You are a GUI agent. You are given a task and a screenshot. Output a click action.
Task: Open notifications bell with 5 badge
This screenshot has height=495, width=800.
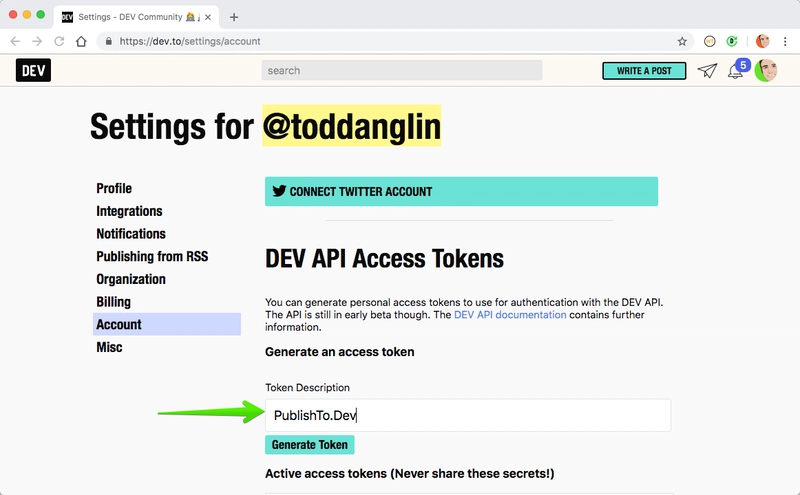[737, 69]
